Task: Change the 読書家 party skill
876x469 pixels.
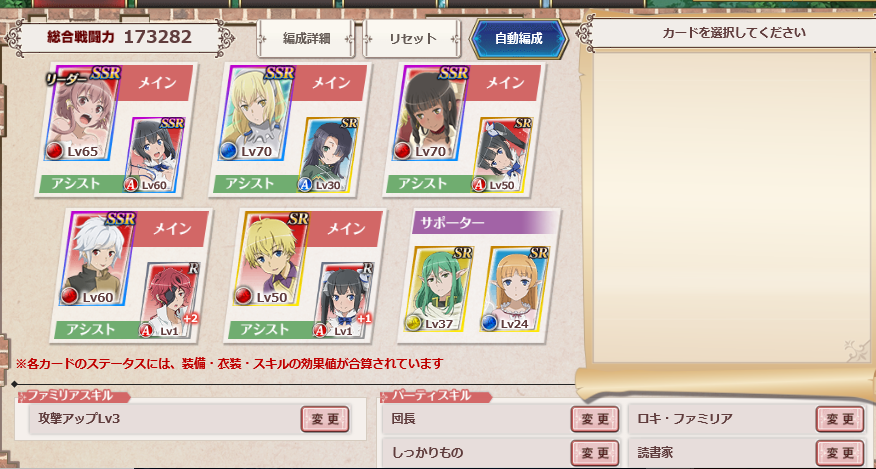Action: pos(840,452)
